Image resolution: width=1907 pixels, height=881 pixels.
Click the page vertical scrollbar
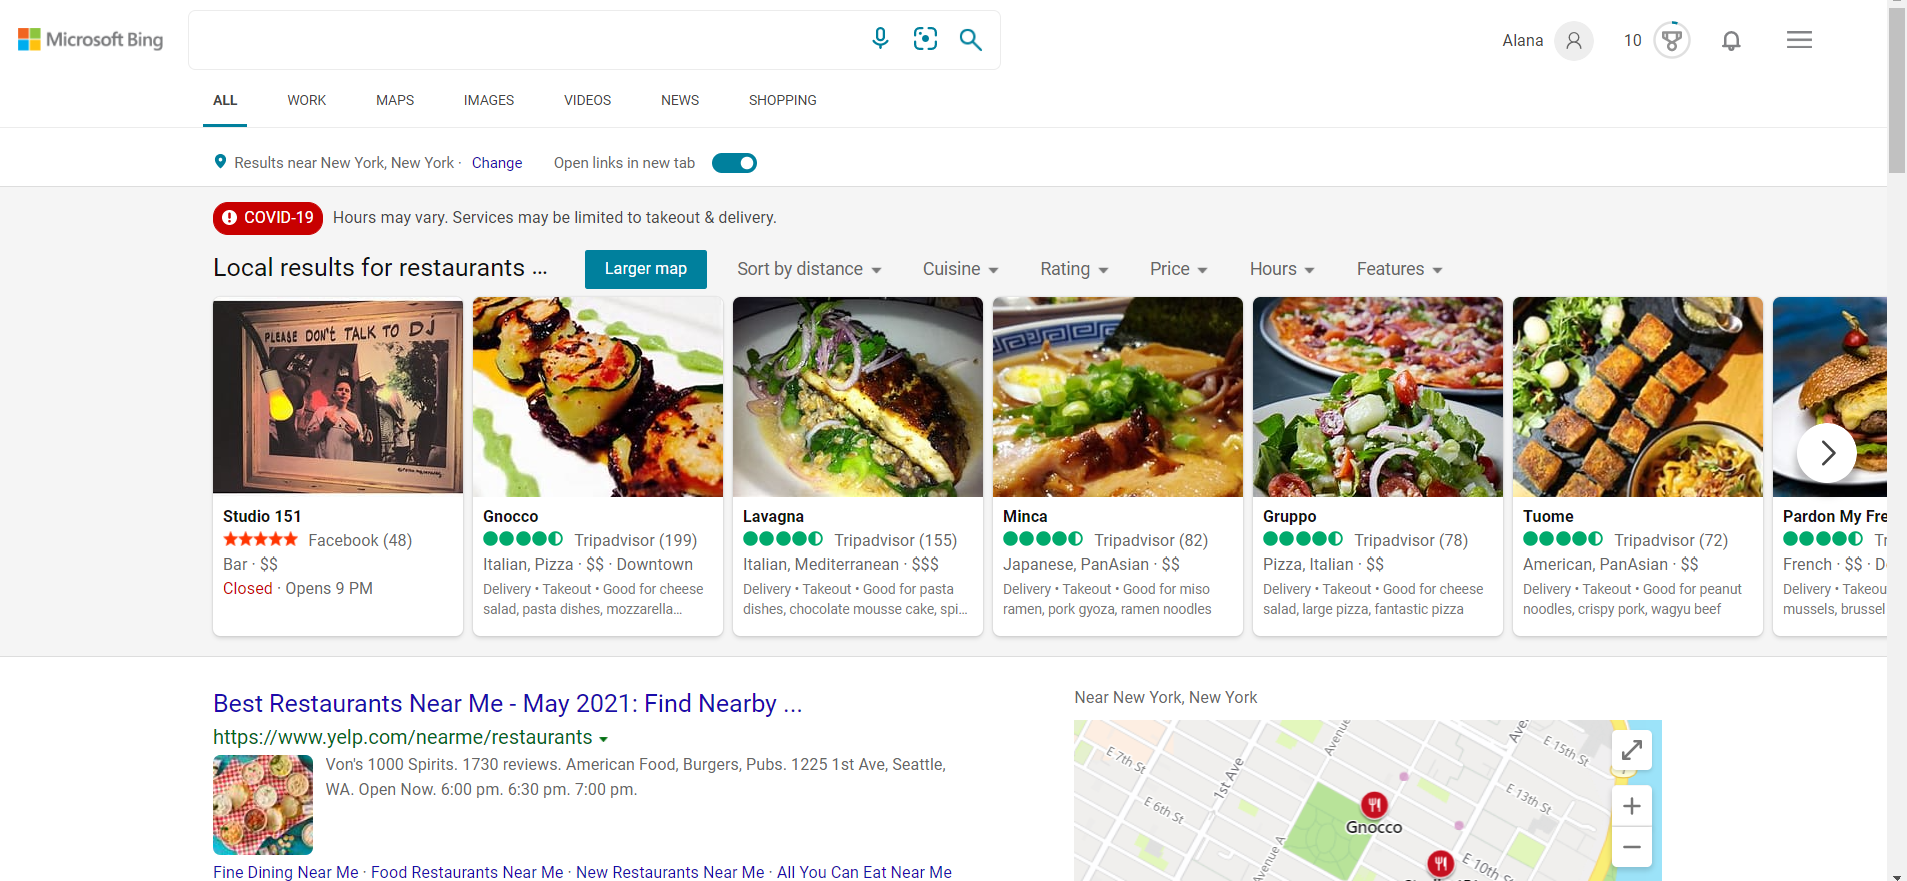tap(1896, 92)
